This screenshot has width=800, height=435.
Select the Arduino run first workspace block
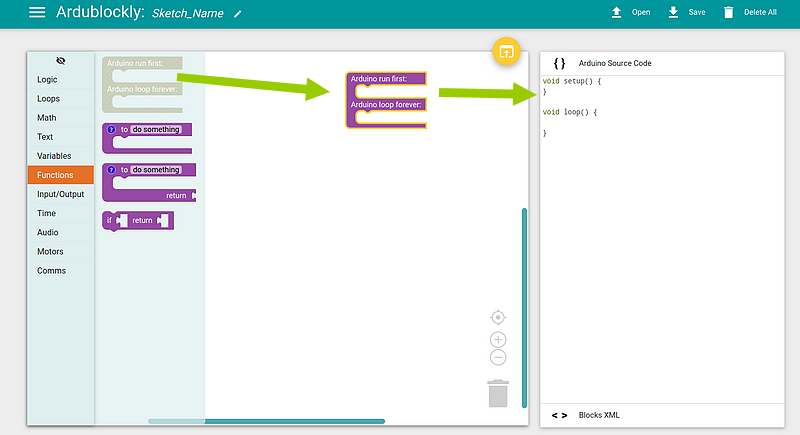pos(386,100)
